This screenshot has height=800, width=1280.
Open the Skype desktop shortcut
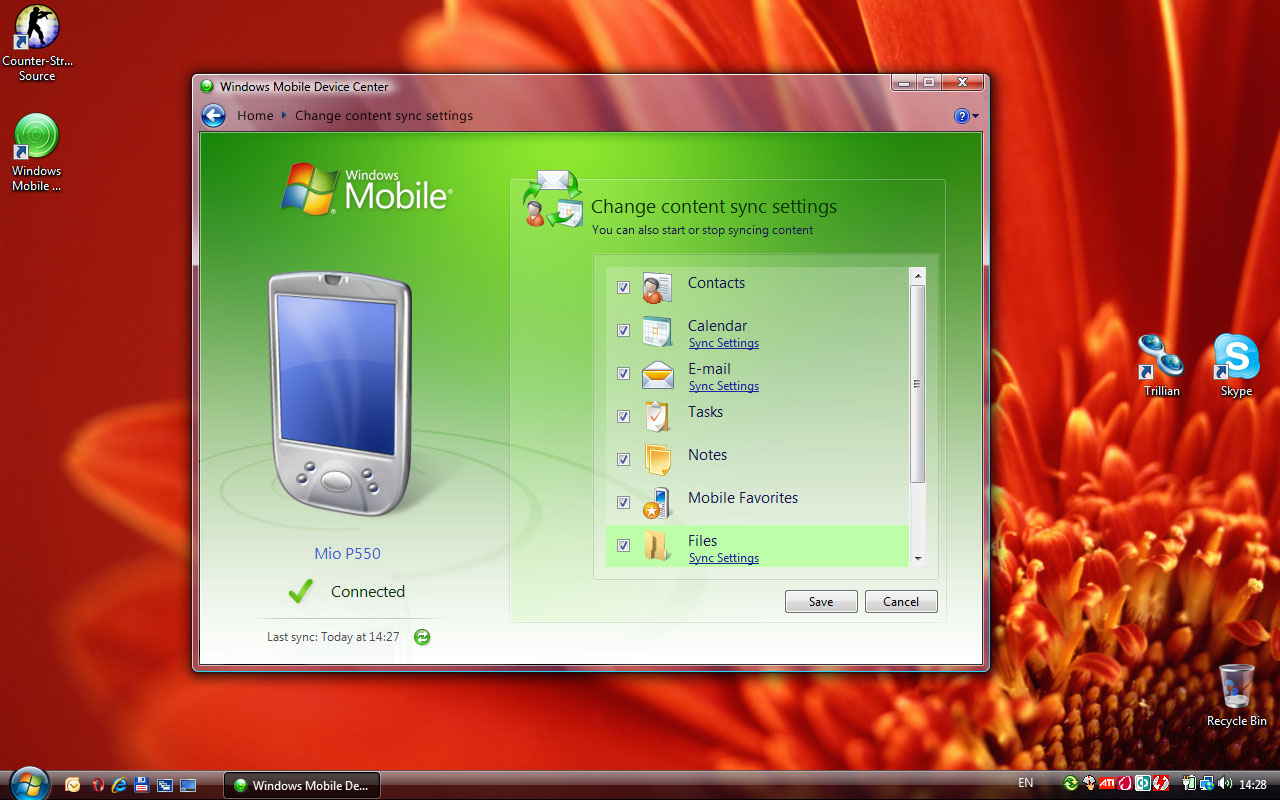1236,365
